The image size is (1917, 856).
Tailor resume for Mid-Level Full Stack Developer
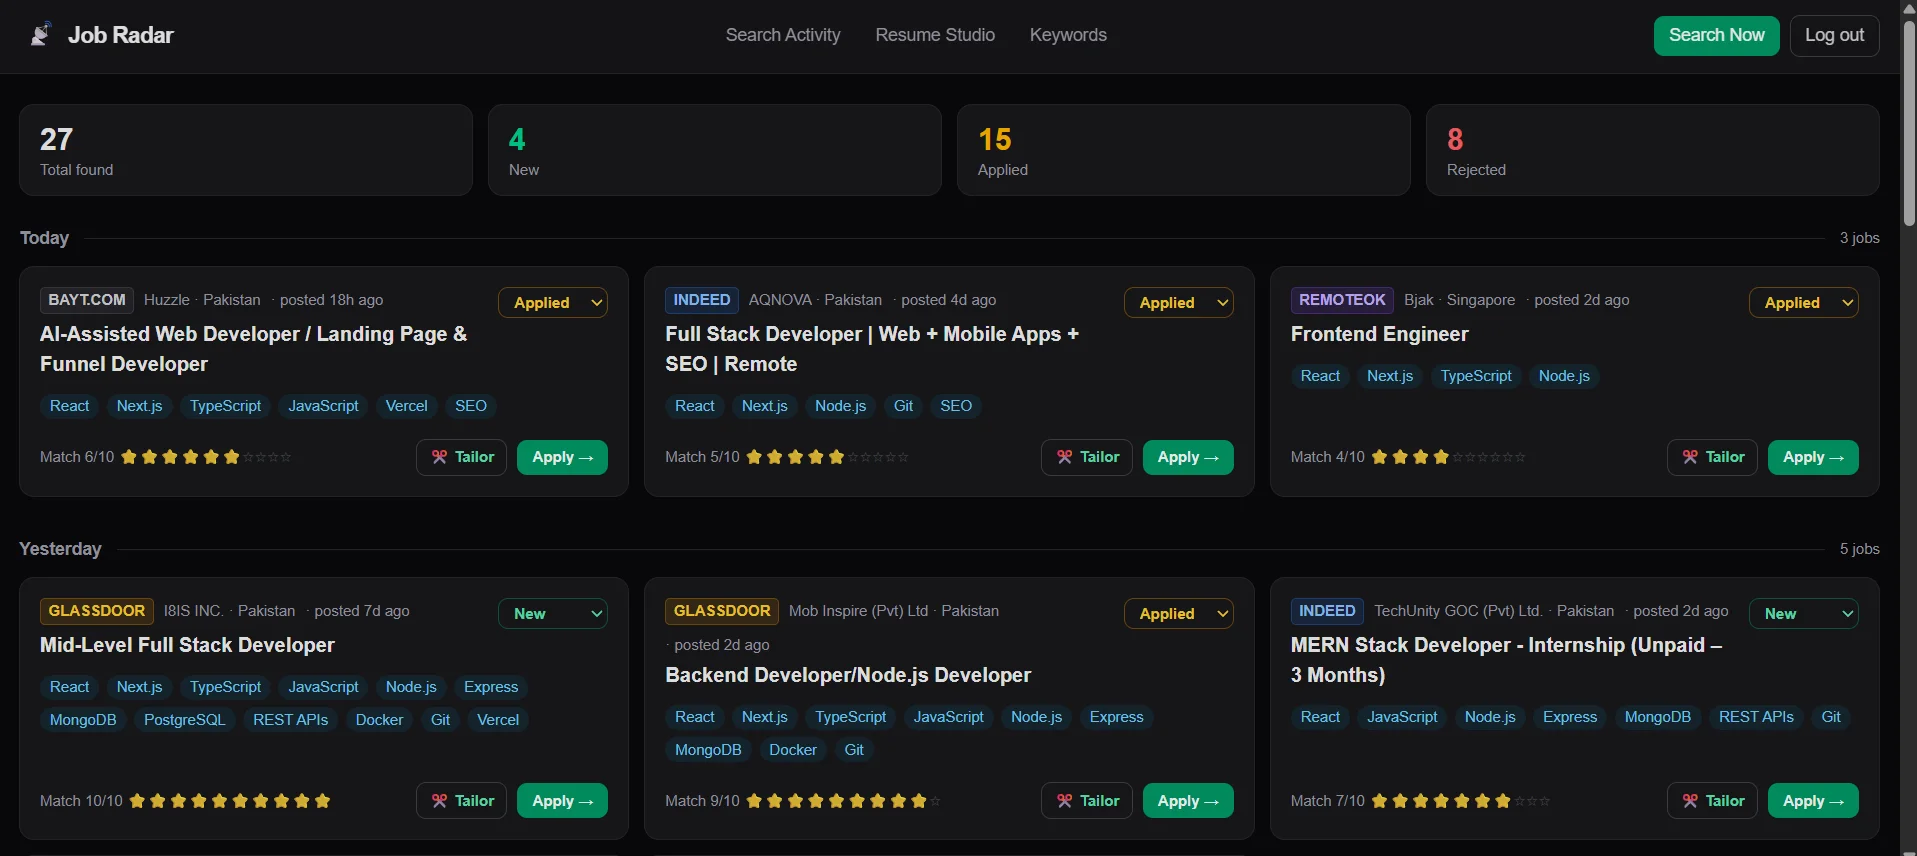pos(461,801)
